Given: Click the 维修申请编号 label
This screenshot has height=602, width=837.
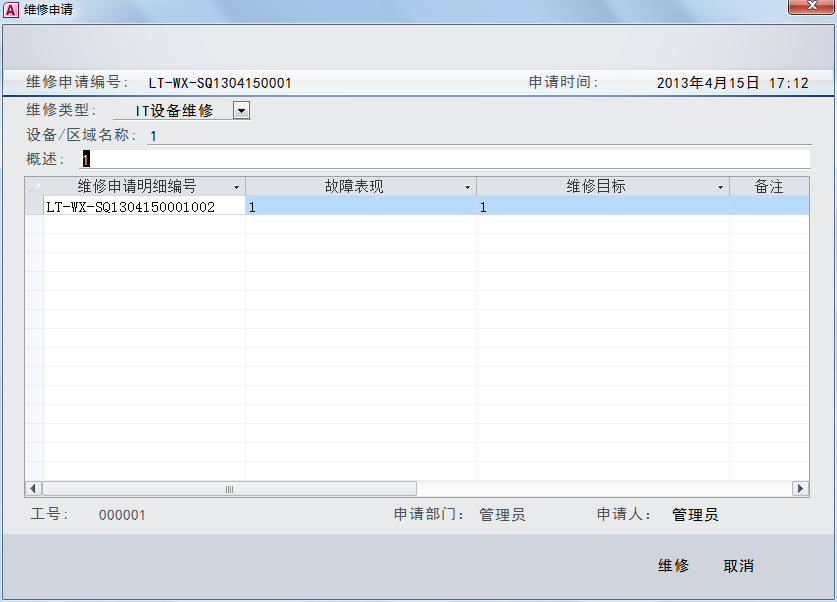Looking at the screenshot, I should pyautogui.click(x=77, y=82).
